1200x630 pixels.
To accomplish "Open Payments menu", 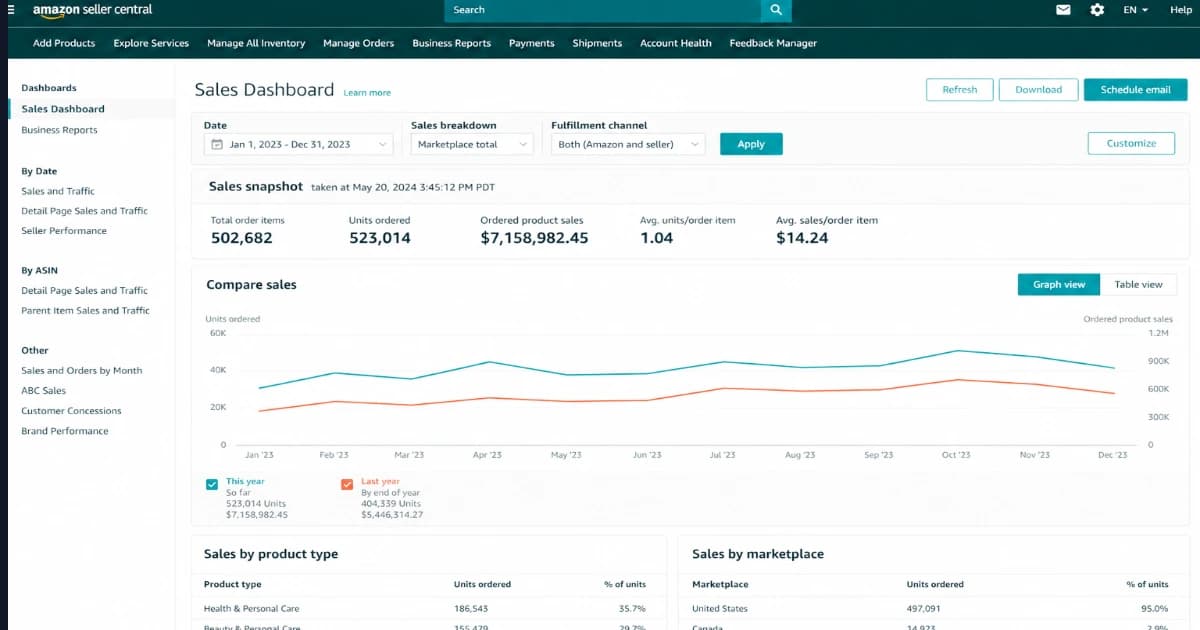I will pos(531,43).
